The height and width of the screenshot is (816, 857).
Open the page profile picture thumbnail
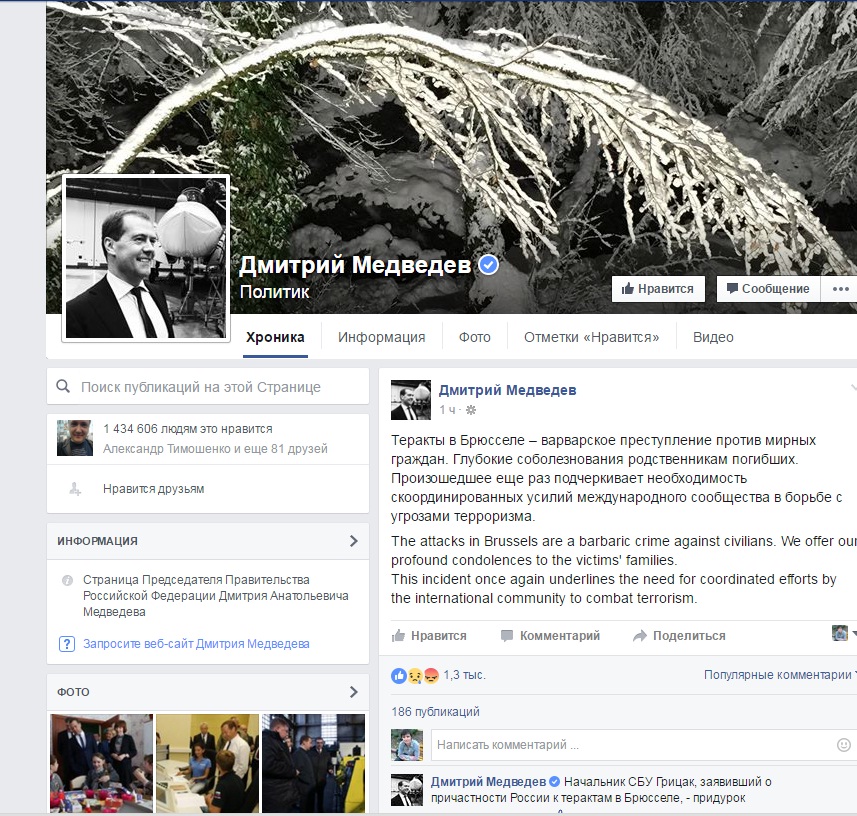pos(146,258)
